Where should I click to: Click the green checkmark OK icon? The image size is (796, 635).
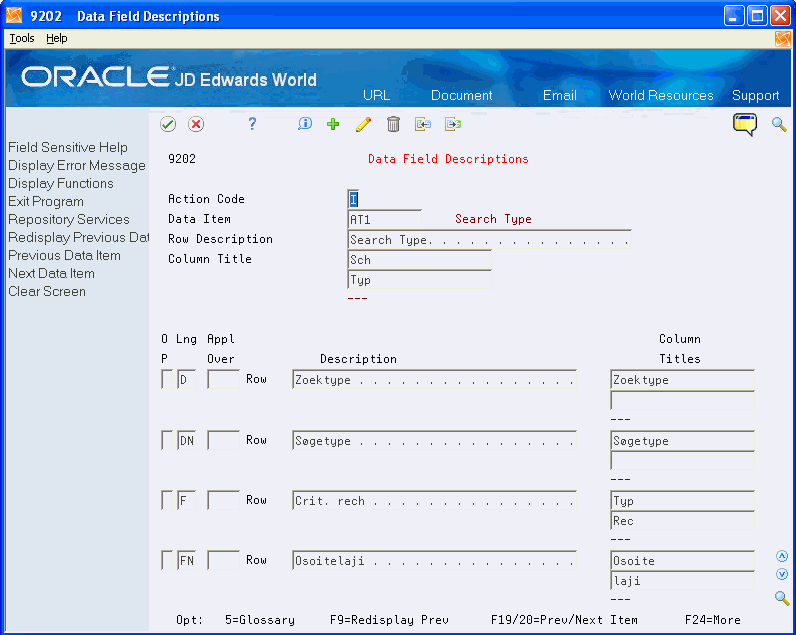click(x=168, y=124)
